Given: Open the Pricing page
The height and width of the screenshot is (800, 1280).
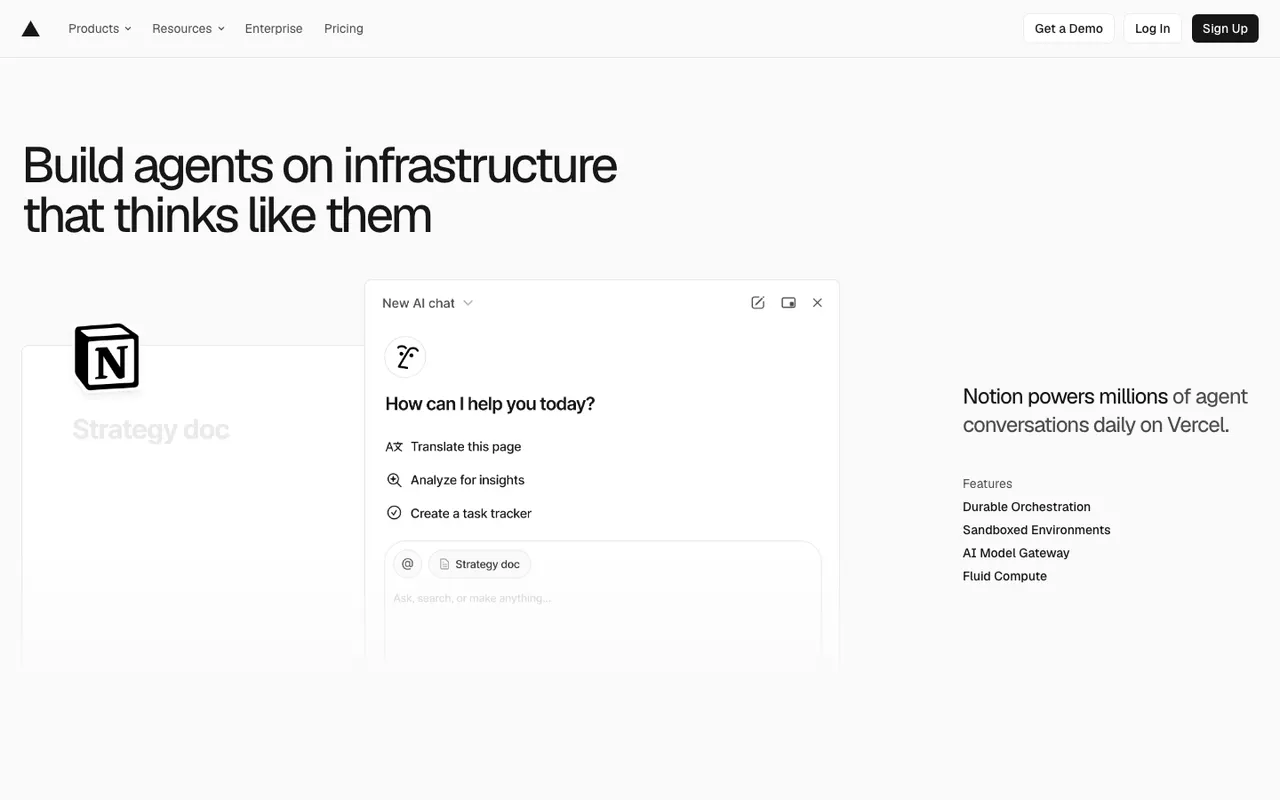Looking at the screenshot, I should coord(344,29).
